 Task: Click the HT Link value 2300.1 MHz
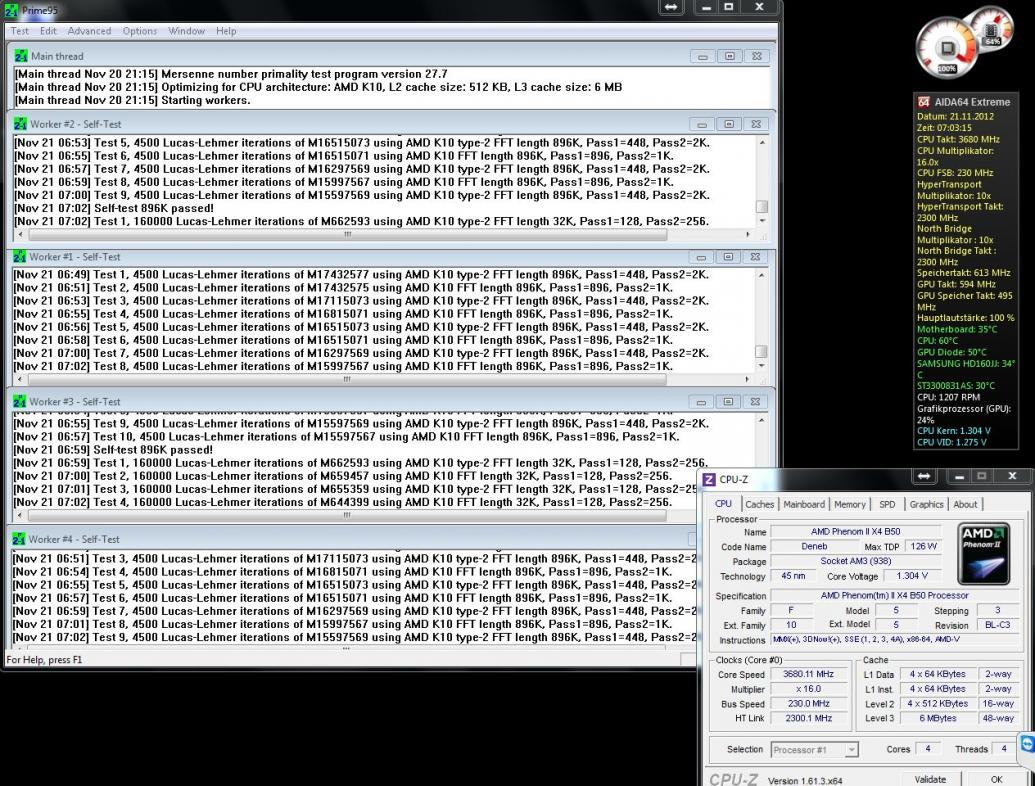pyautogui.click(x=809, y=718)
